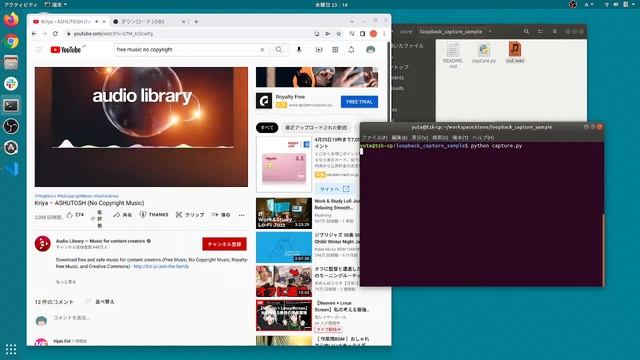
Task: Click the Chrome back arrow
Action: coord(34,34)
